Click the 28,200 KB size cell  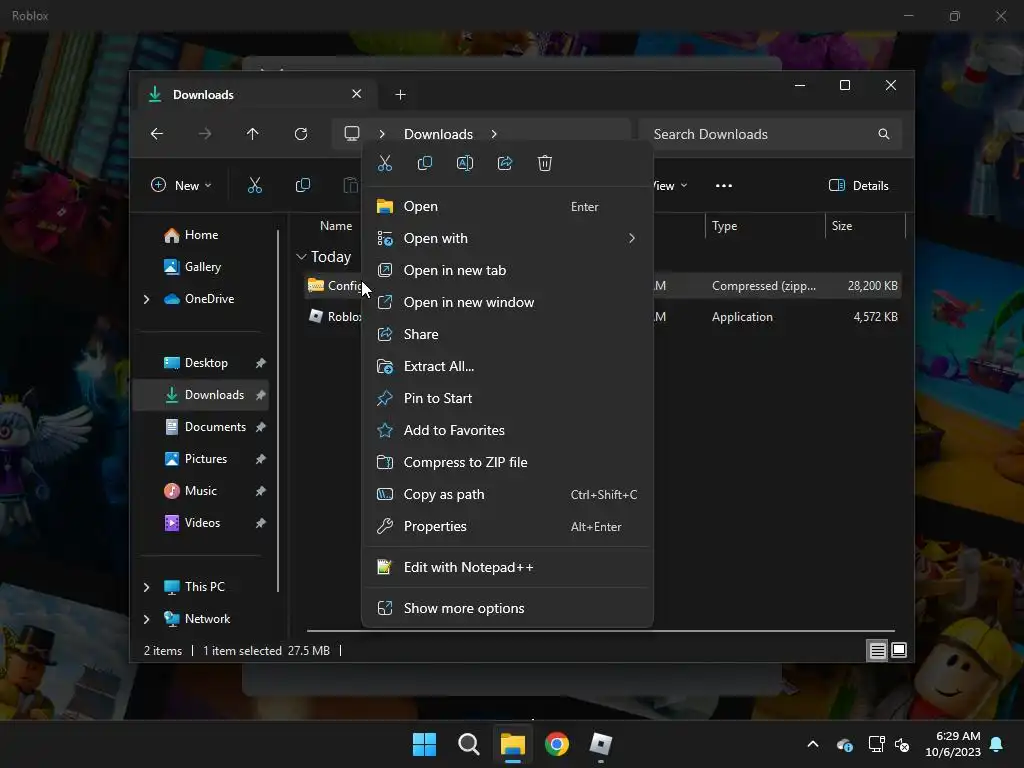(872, 286)
